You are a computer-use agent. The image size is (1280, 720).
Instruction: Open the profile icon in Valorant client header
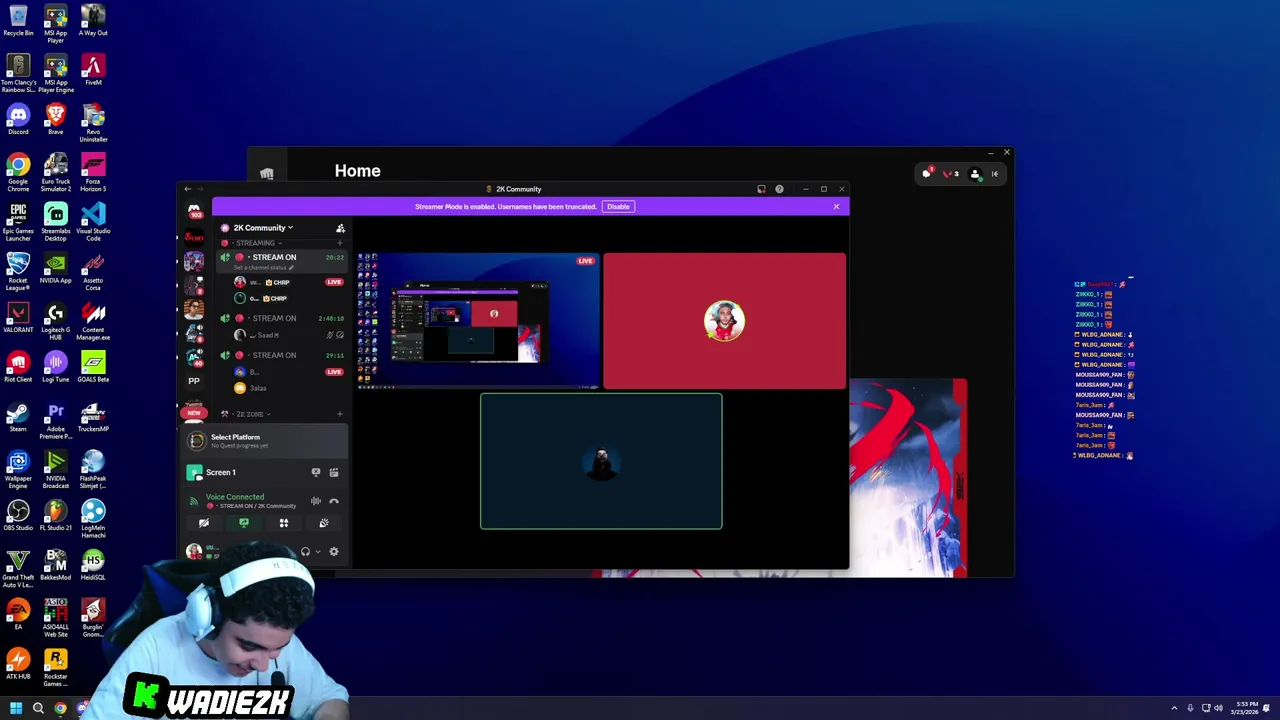[x=975, y=174]
